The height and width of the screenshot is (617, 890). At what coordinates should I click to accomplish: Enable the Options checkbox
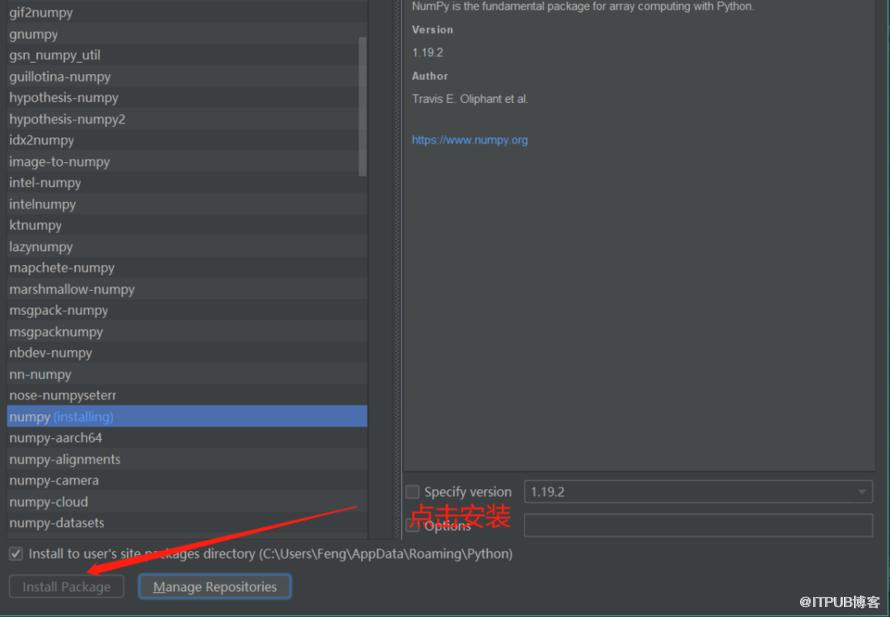(x=413, y=526)
